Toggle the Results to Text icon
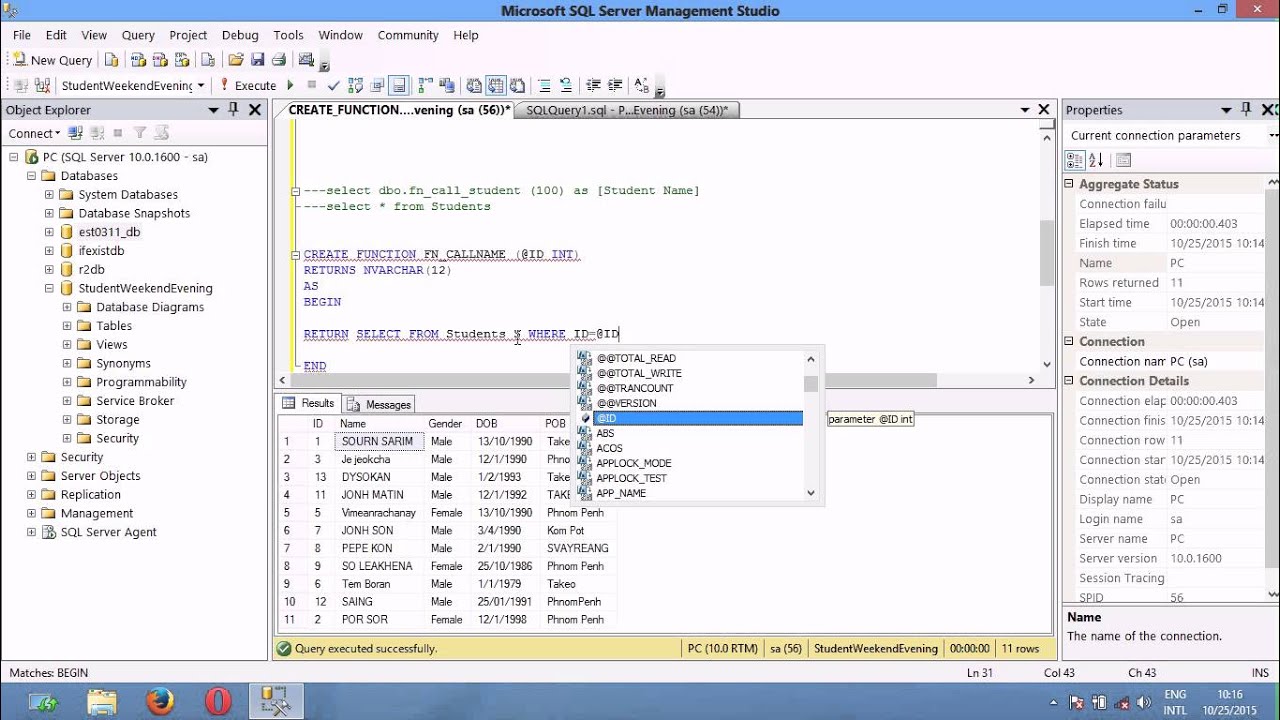The height and width of the screenshot is (720, 1280). tap(474, 86)
